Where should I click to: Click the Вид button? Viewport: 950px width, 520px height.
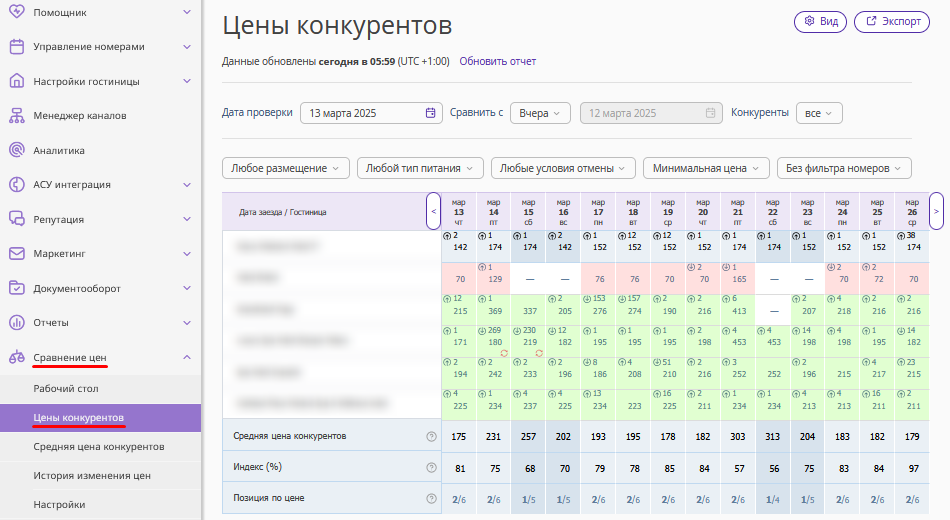pyautogui.click(x=820, y=21)
